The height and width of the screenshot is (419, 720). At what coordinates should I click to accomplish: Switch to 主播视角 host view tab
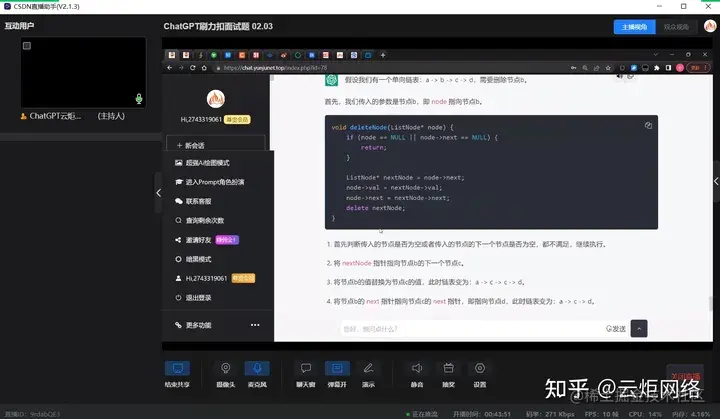[x=635, y=27]
